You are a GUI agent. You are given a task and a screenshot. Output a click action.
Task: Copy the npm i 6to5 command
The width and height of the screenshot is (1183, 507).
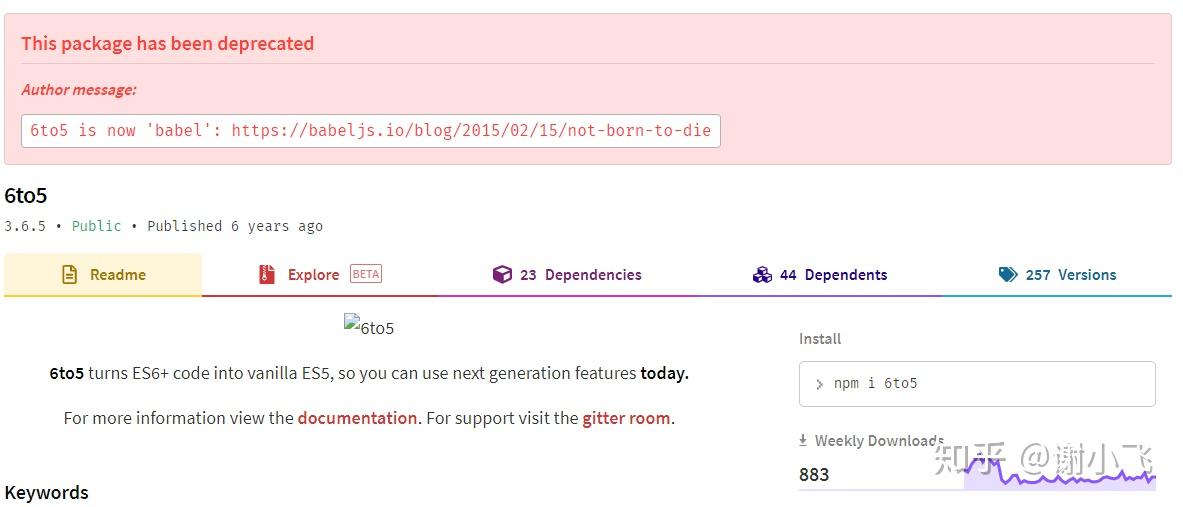coord(875,384)
